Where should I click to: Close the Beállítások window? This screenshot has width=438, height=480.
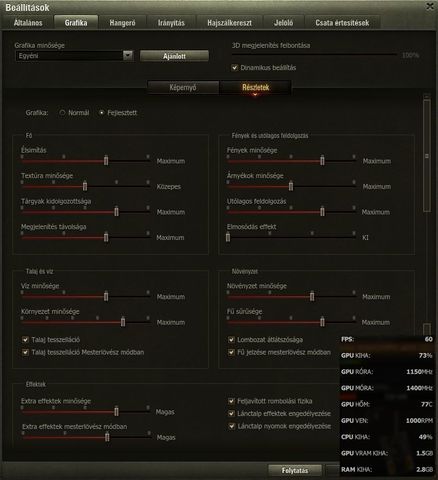click(430, 6)
